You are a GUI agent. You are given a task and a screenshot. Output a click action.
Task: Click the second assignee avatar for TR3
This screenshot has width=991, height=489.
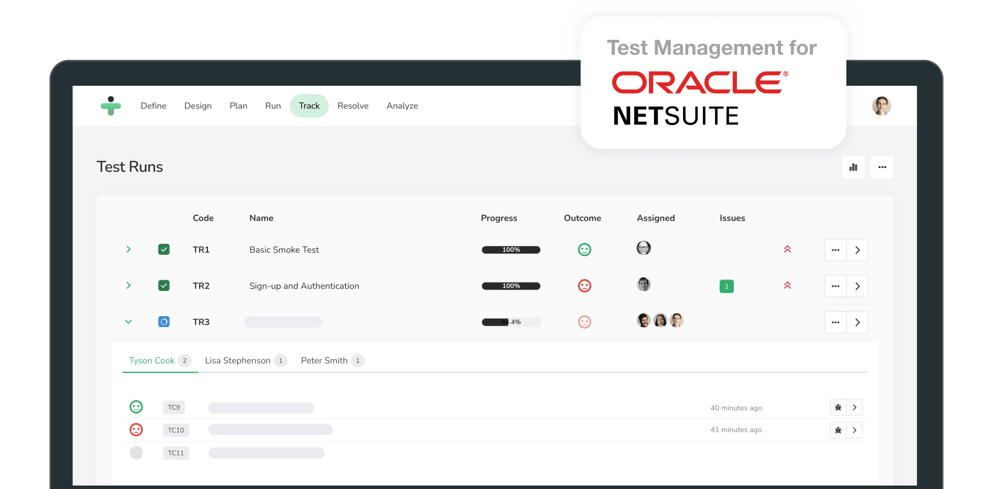pos(660,320)
